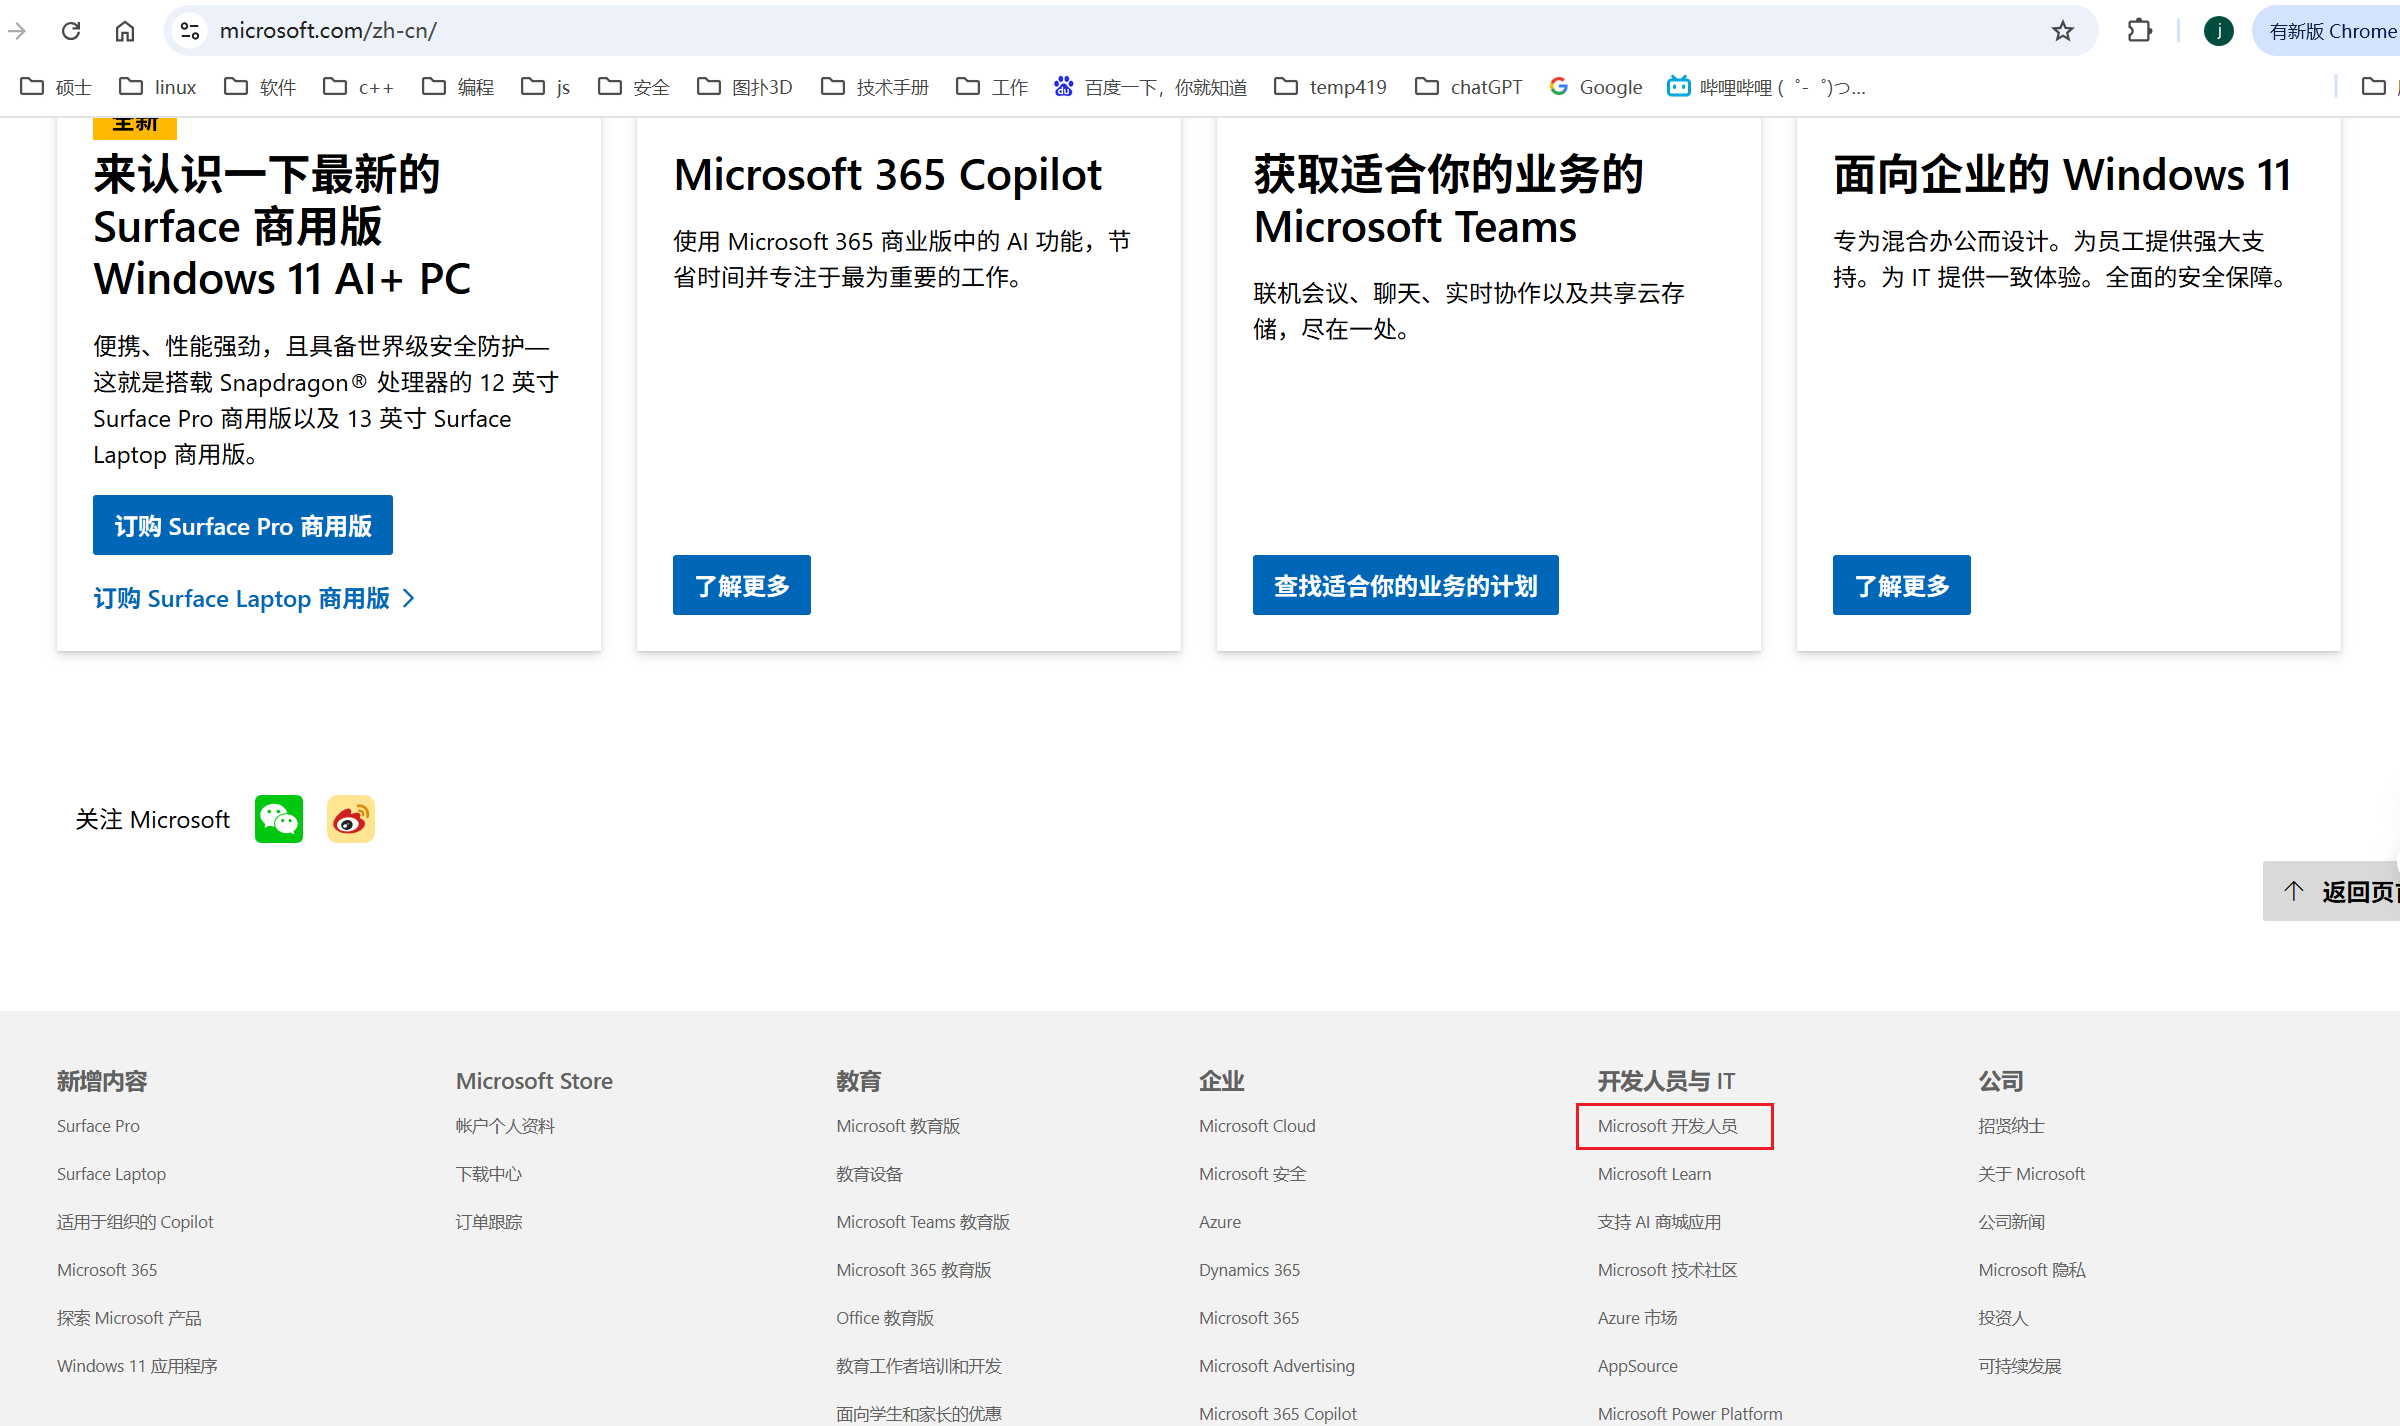Open the Chrome extensions puzzle icon
The image size is (2400, 1426).
pos(2139,31)
